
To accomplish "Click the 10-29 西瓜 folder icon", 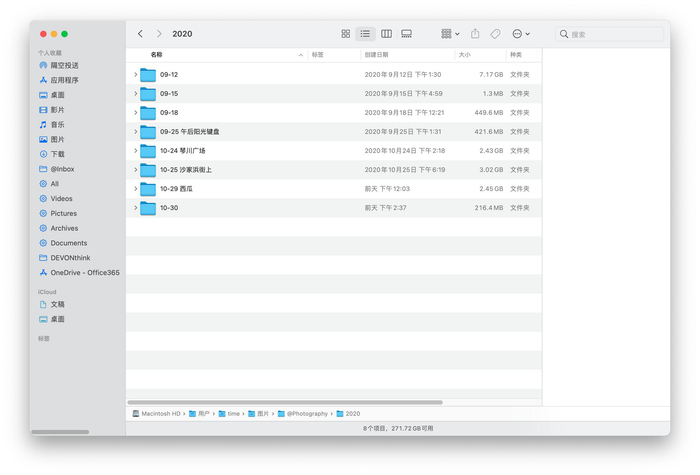I will tap(148, 189).
